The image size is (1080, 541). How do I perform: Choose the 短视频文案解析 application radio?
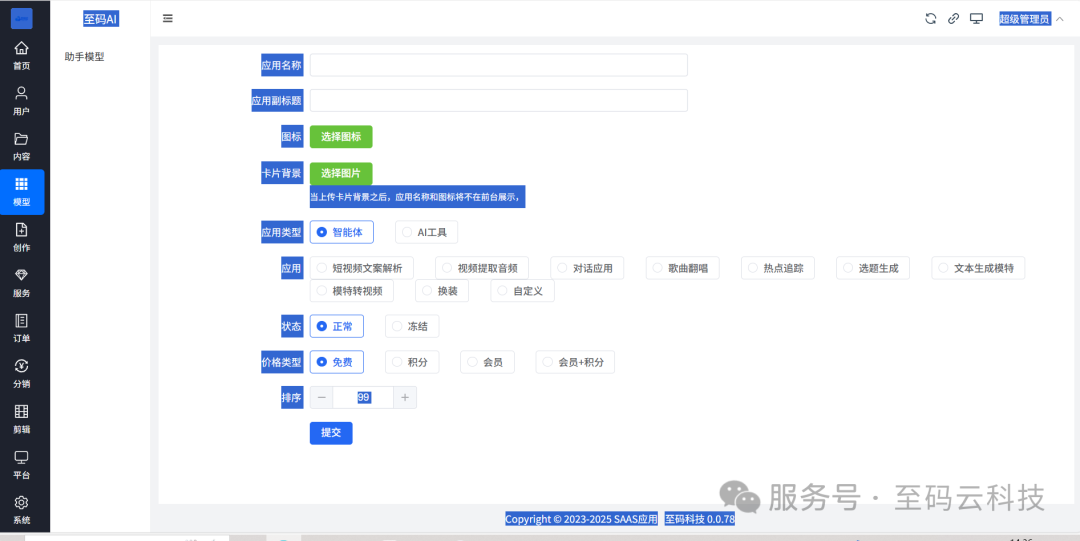click(362, 268)
